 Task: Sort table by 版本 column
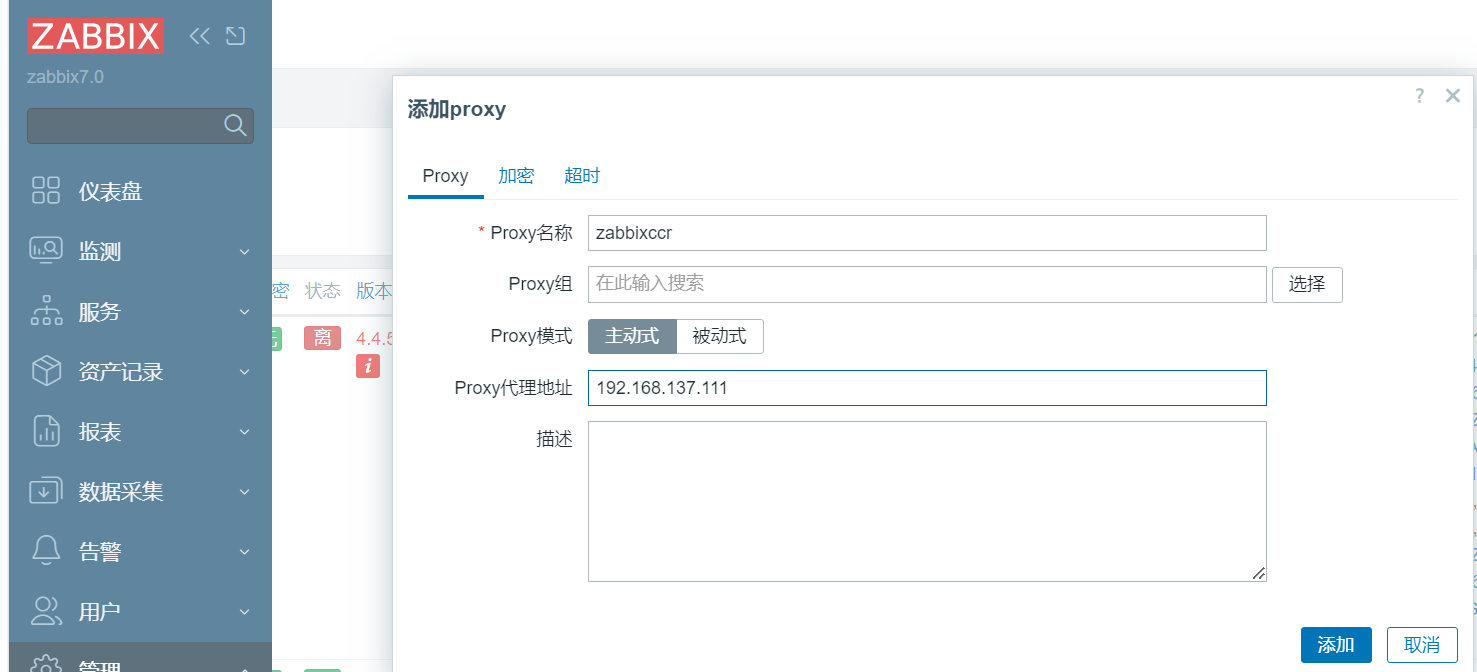pyautogui.click(x=374, y=291)
